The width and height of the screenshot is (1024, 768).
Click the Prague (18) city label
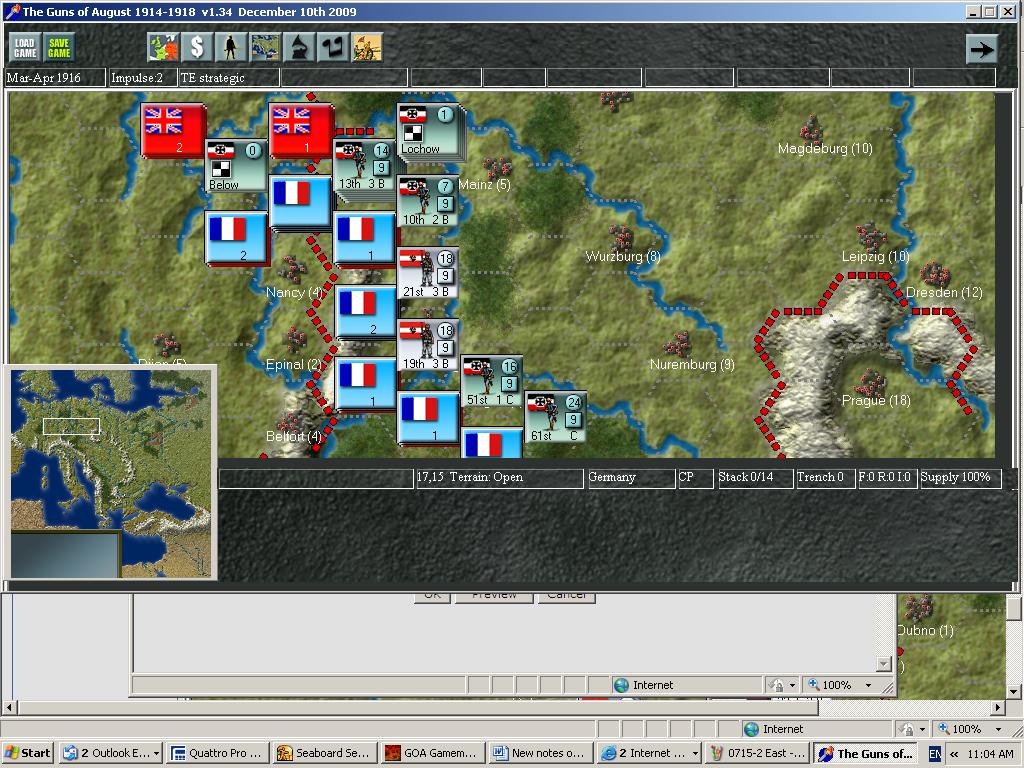876,400
